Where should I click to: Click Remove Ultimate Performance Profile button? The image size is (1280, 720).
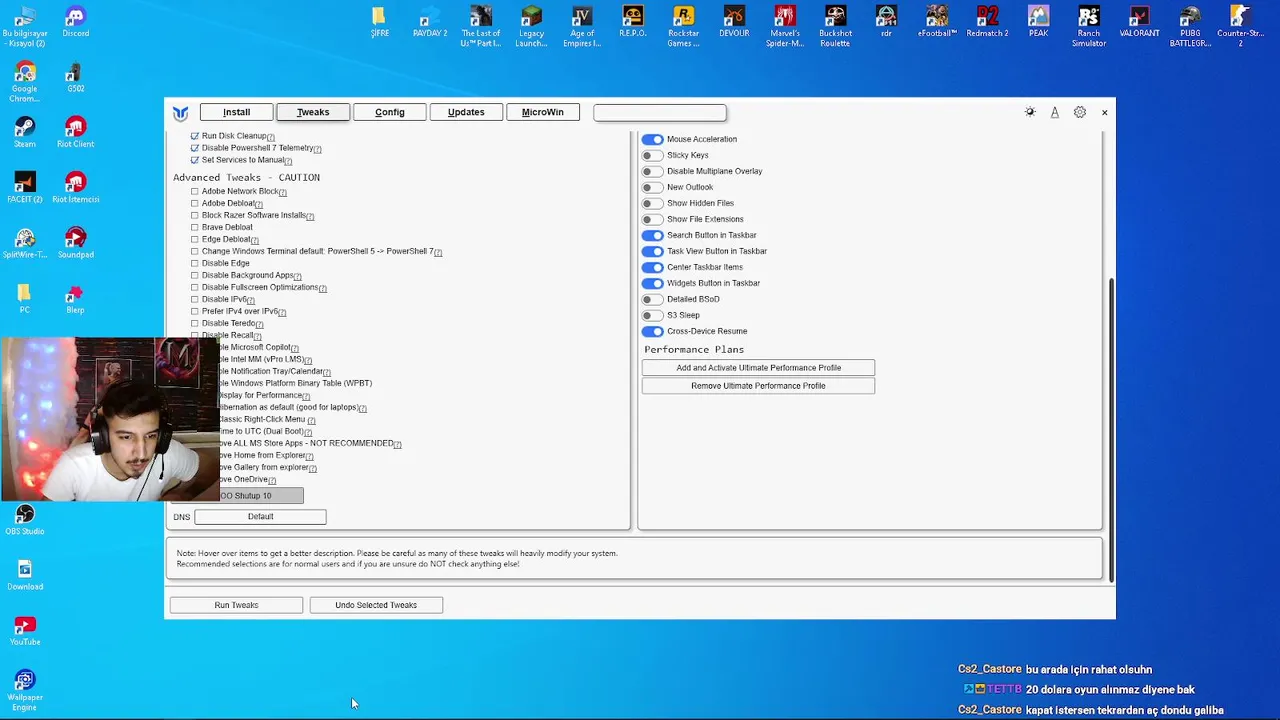coord(758,386)
